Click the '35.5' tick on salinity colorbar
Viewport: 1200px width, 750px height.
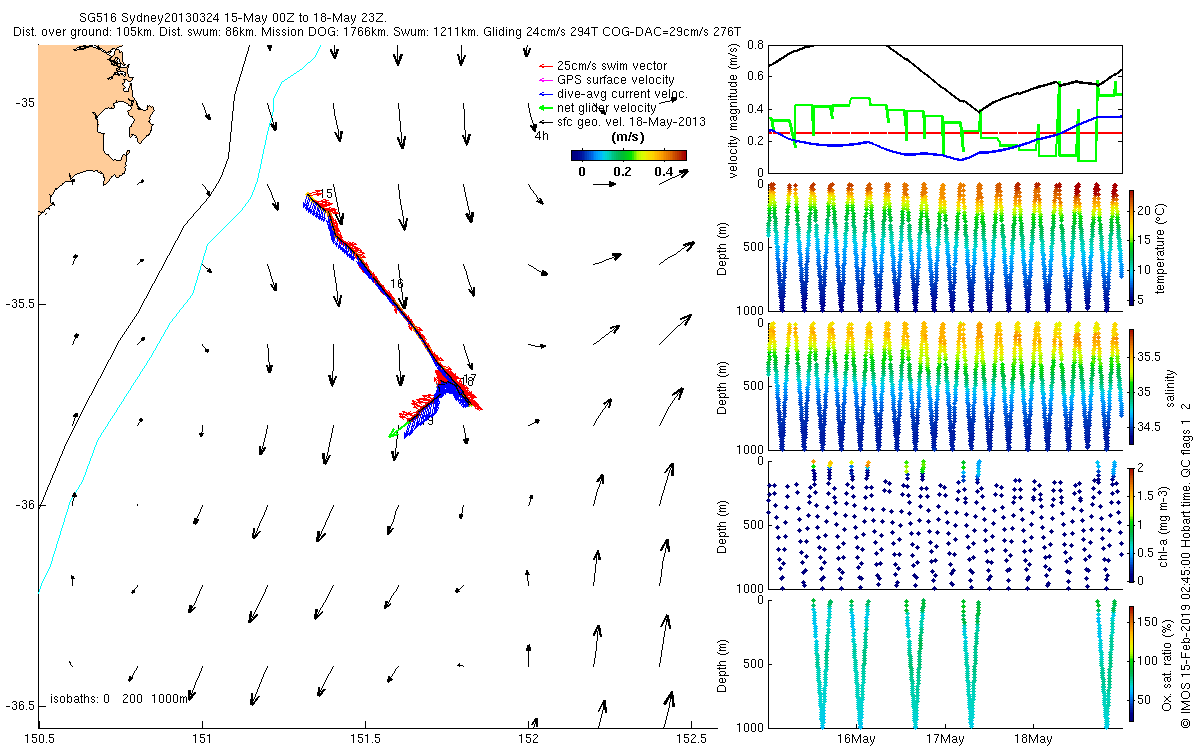pyautogui.click(x=1151, y=357)
